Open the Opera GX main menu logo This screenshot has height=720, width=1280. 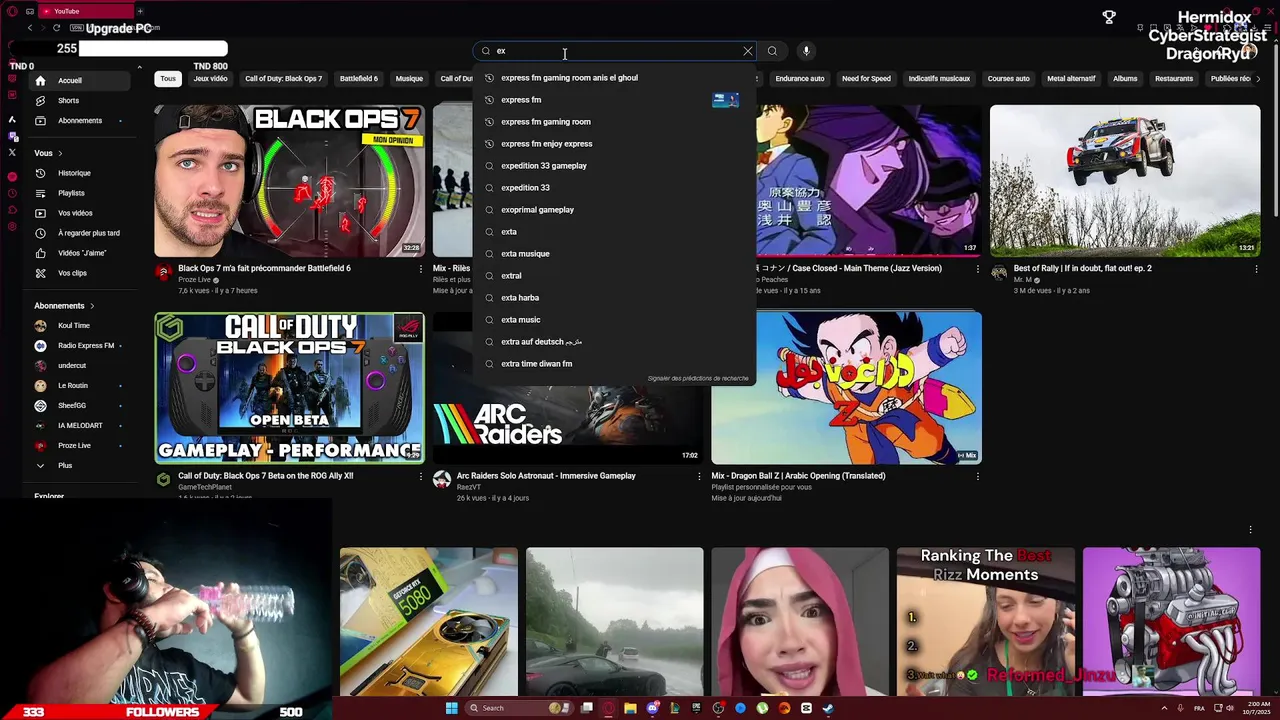click(12, 11)
